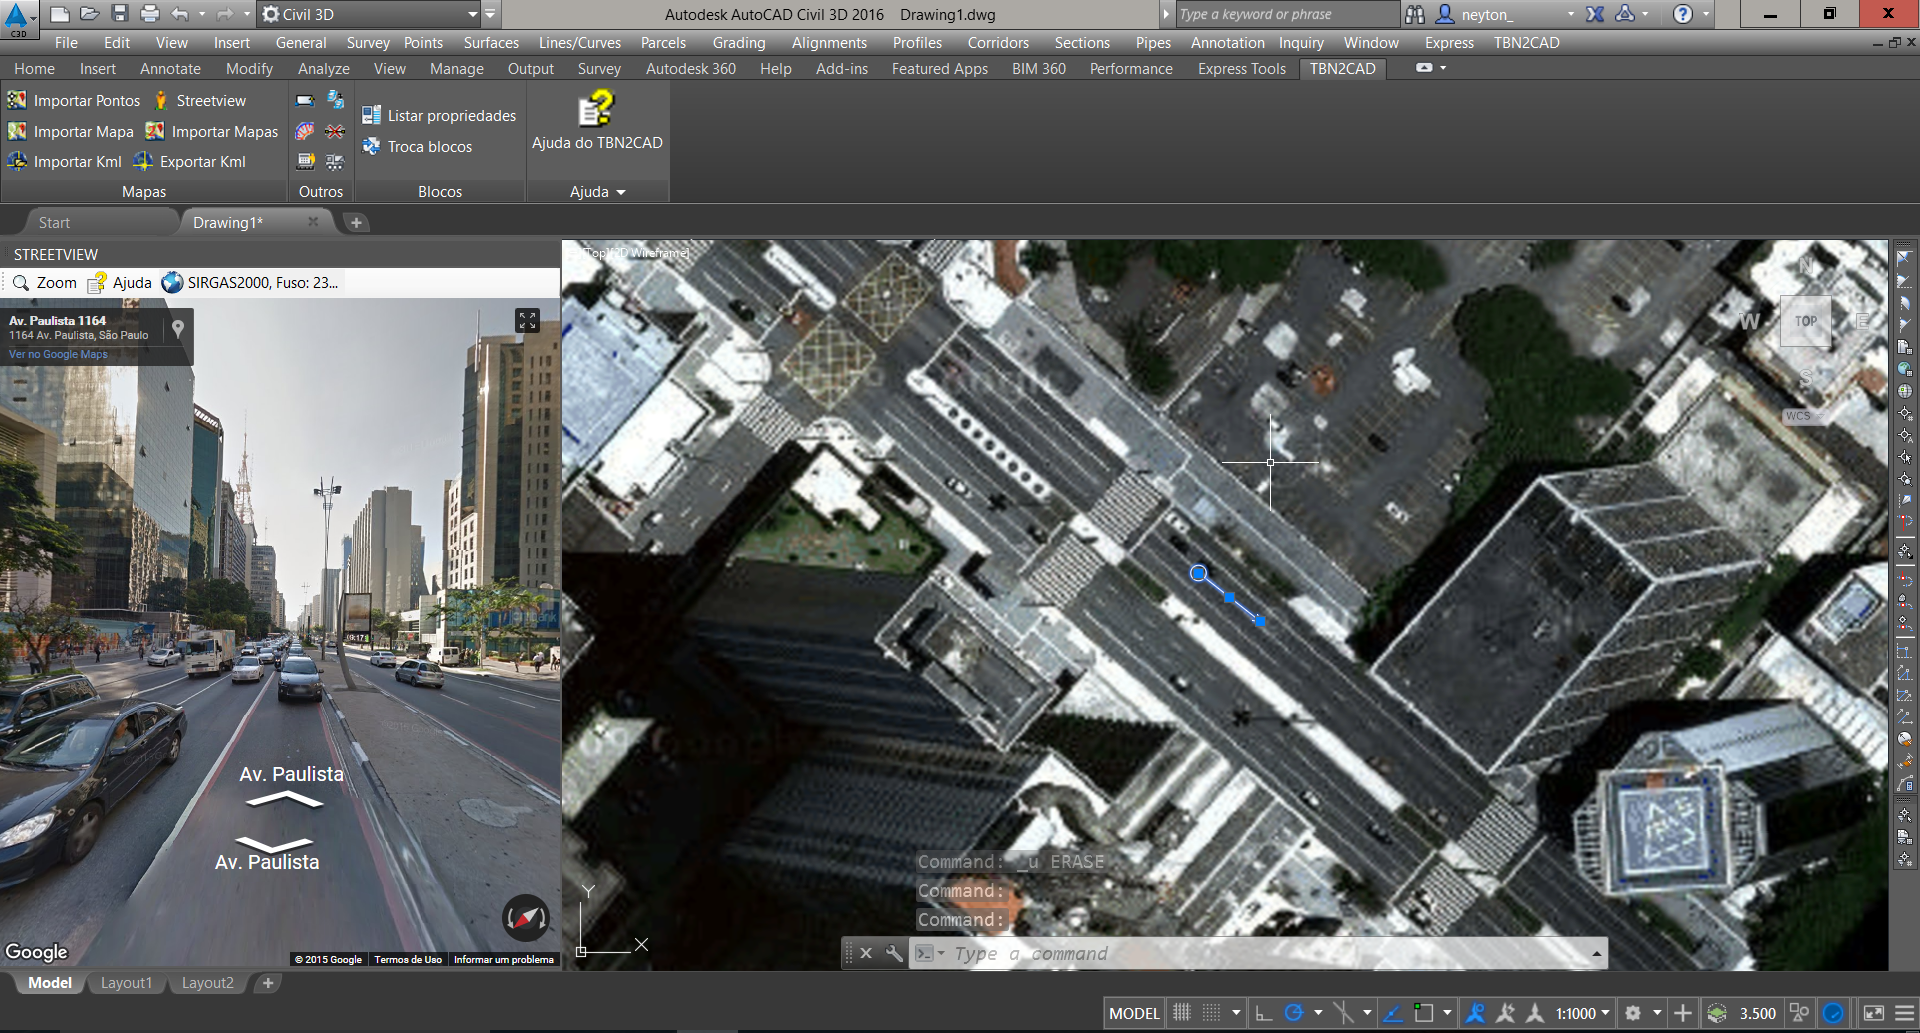Screen dimensions: 1920x1033
Task: Open Ajuda do TBN2CAD help
Action: tap(596, 122)
